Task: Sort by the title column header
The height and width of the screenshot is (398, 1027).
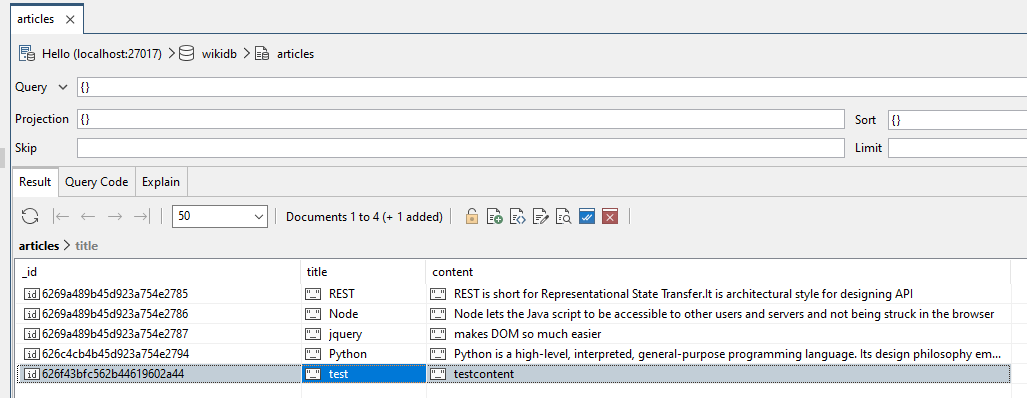Action: [x=364, y=272]
